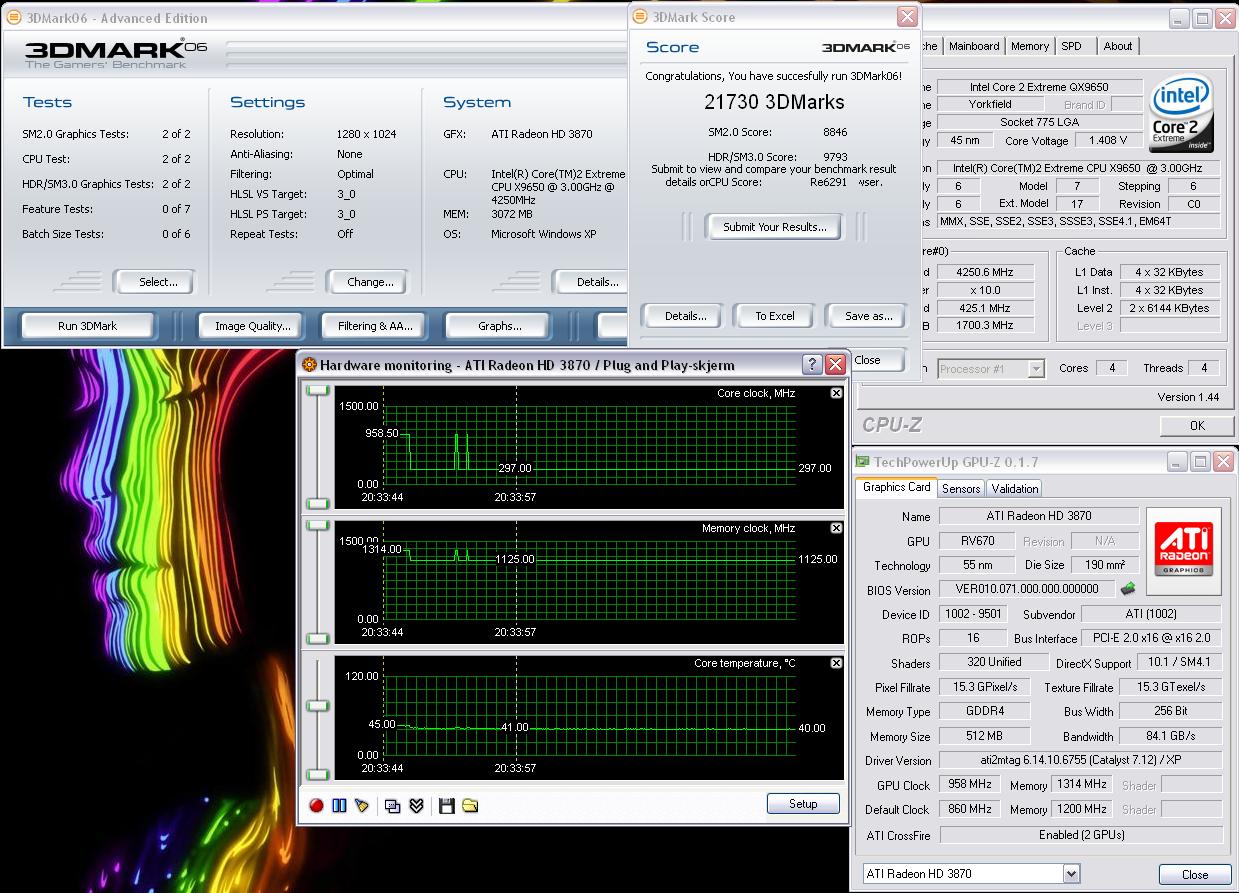Click the gear icon in the Hardware monitoring title bar
The image size is (1239, 893).
pyautogui.click(x=310, y=365)
